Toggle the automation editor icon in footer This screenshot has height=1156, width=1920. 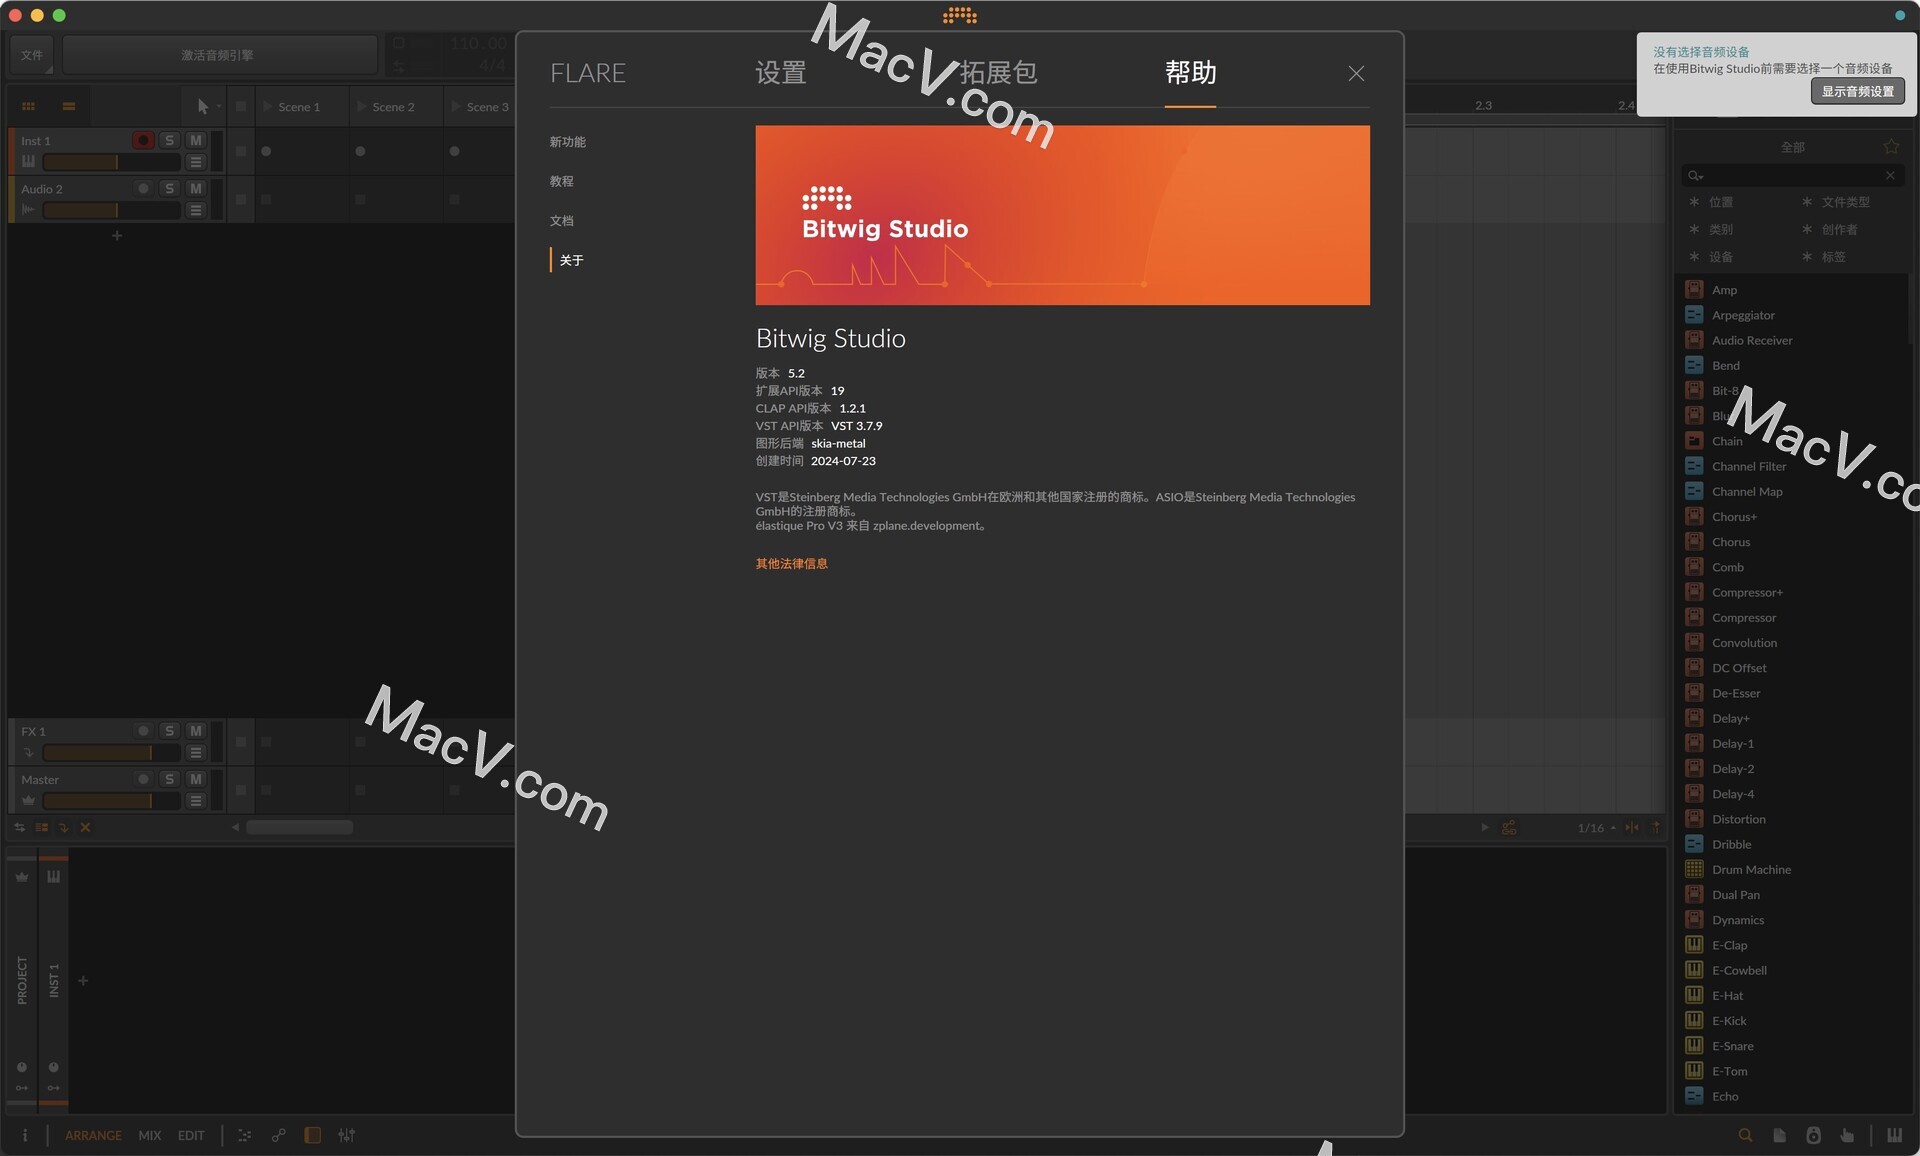[278, 1135]
